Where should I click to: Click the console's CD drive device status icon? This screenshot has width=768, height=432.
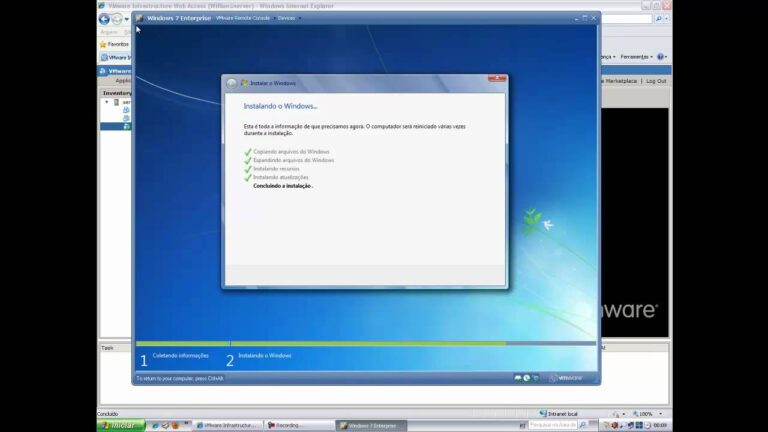point(527,378)
